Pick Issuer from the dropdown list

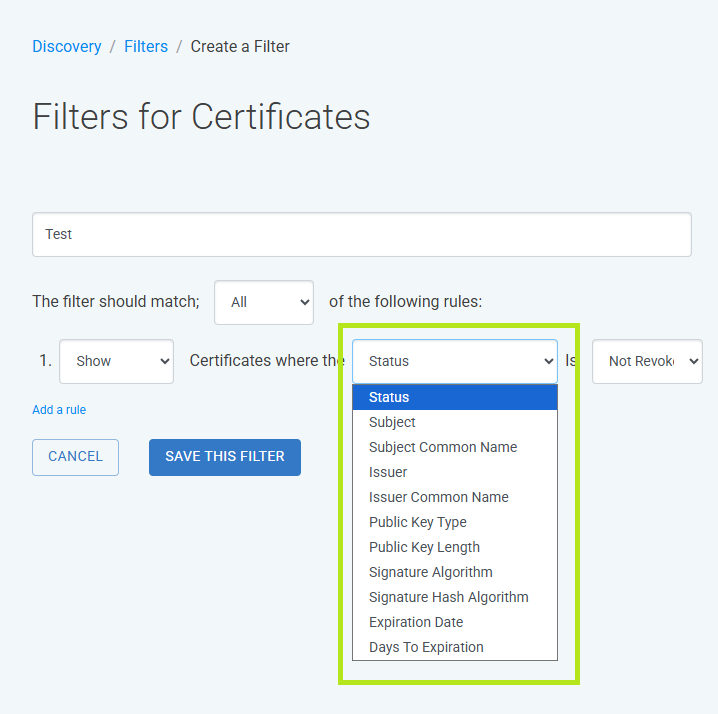pyautogui.click(x=455, y=472)
